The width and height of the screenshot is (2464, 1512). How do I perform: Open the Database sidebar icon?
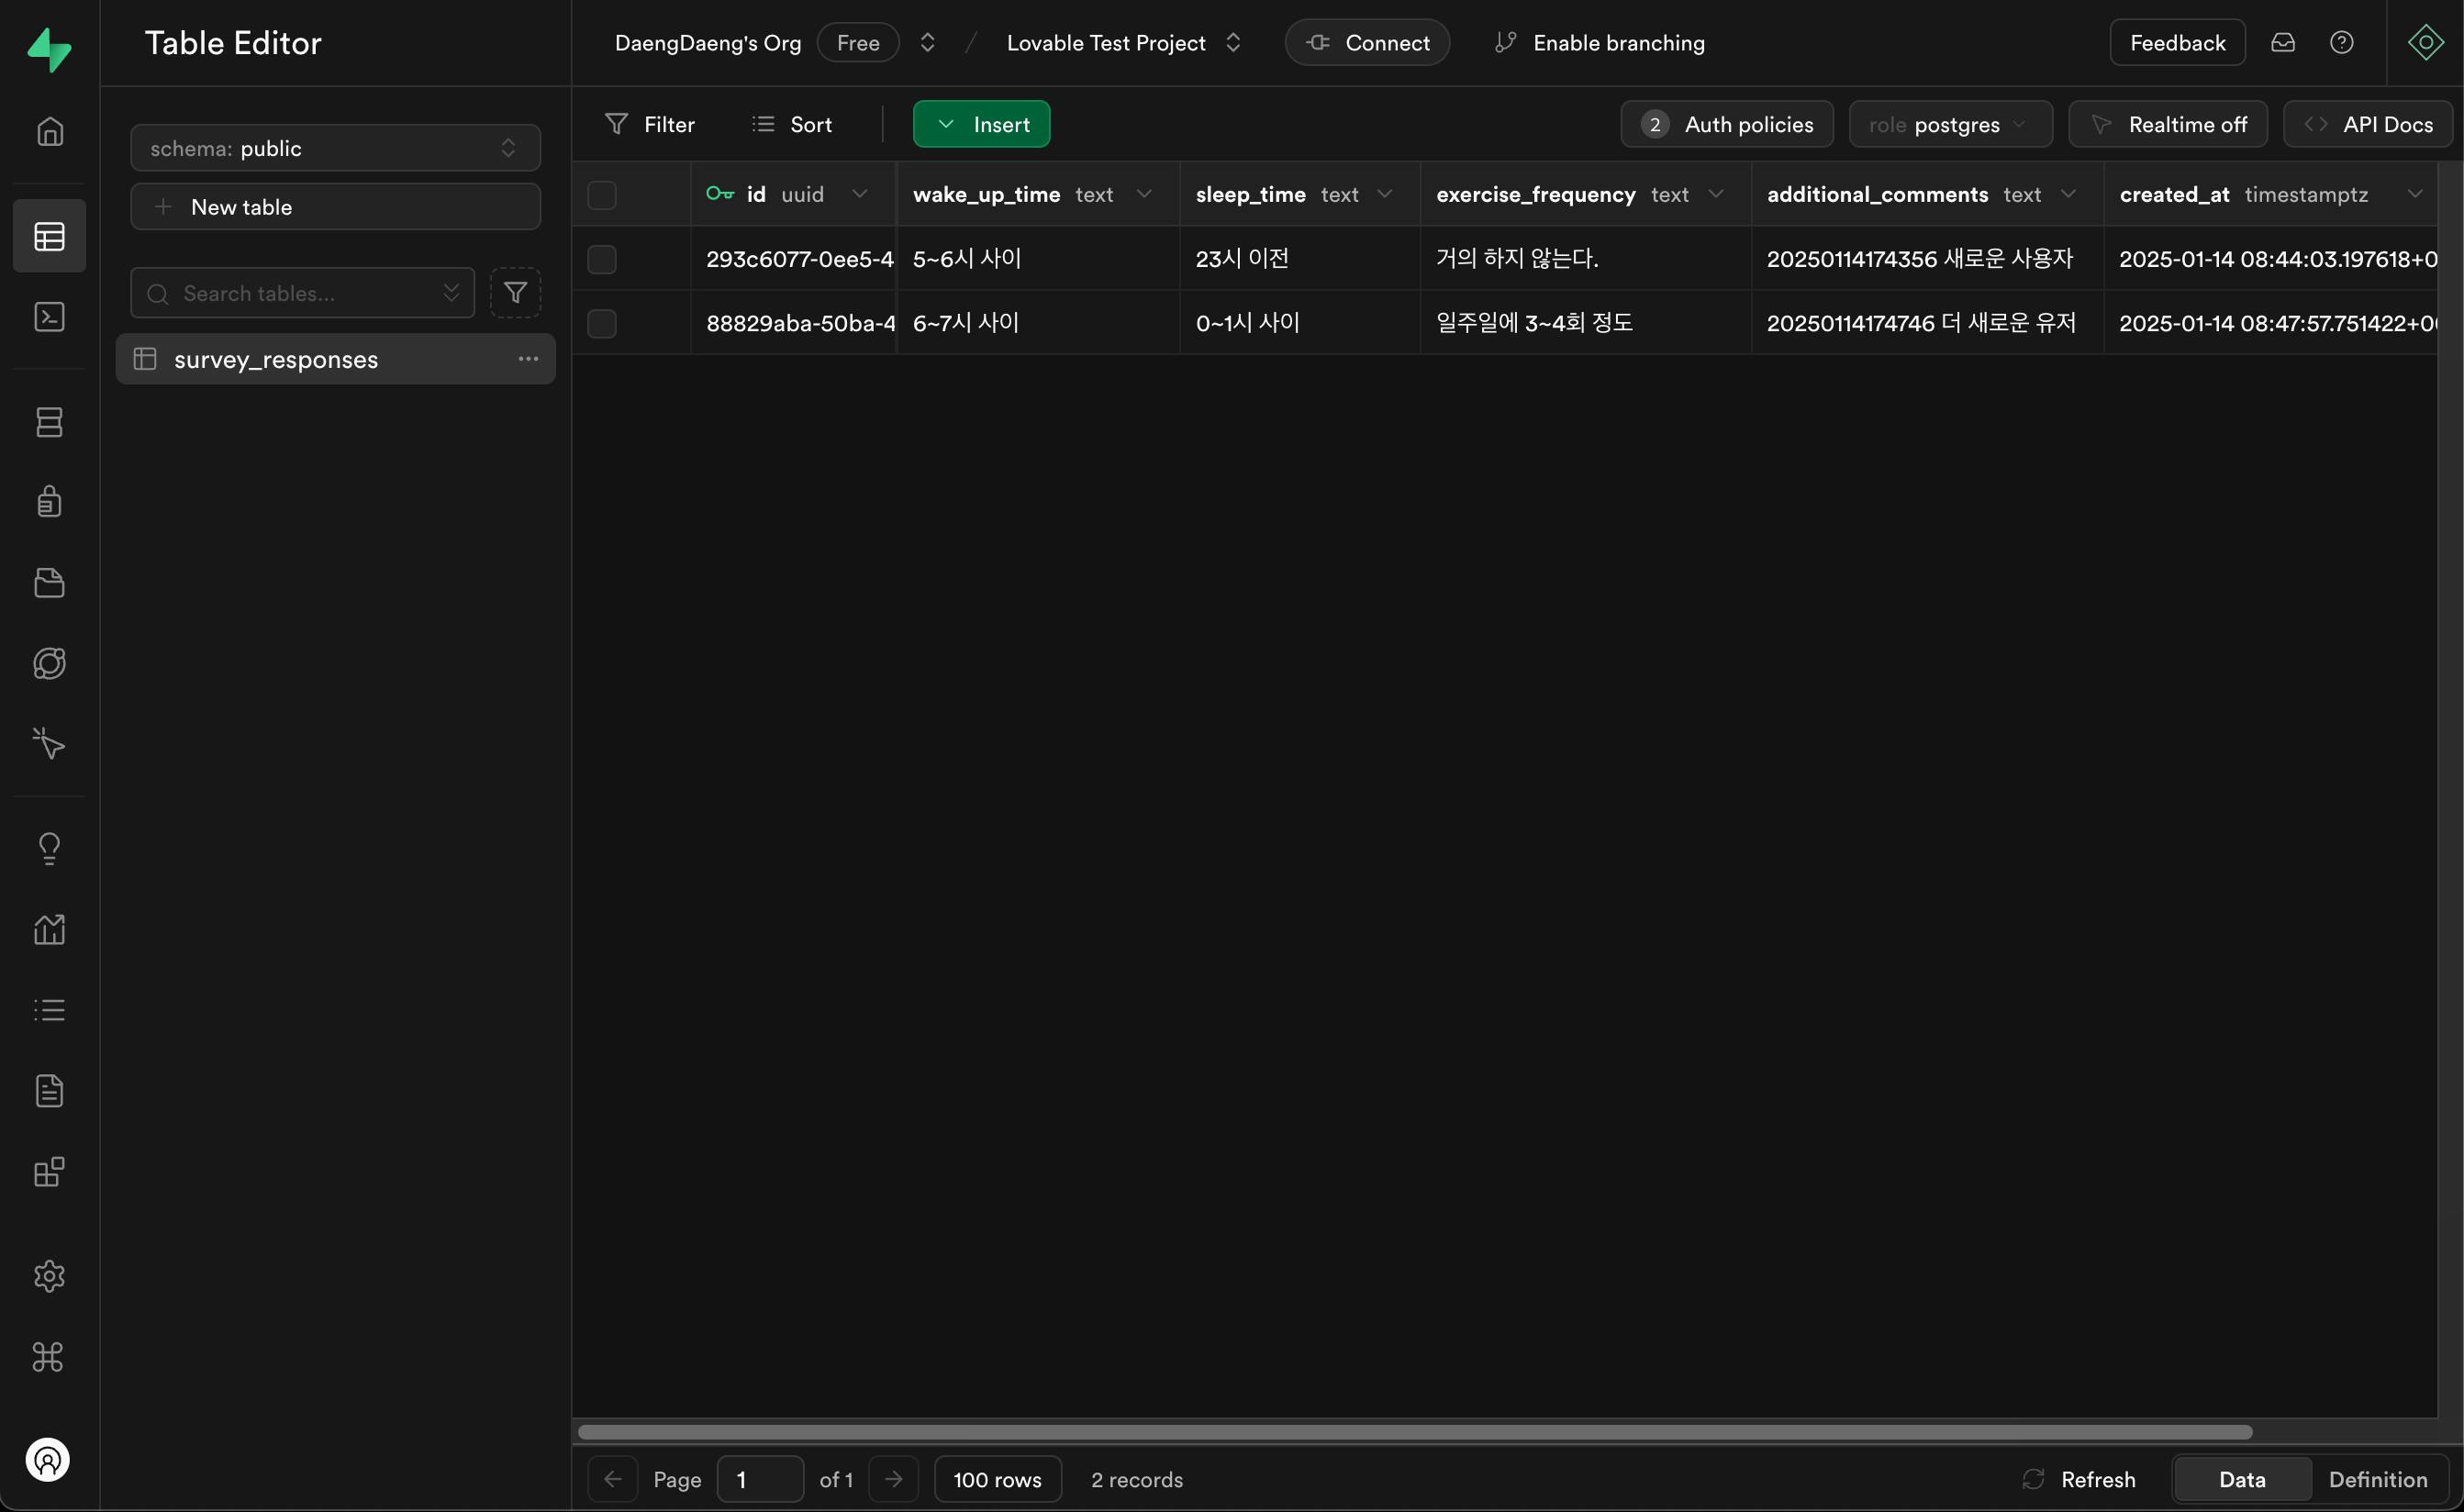coord(49,422)
